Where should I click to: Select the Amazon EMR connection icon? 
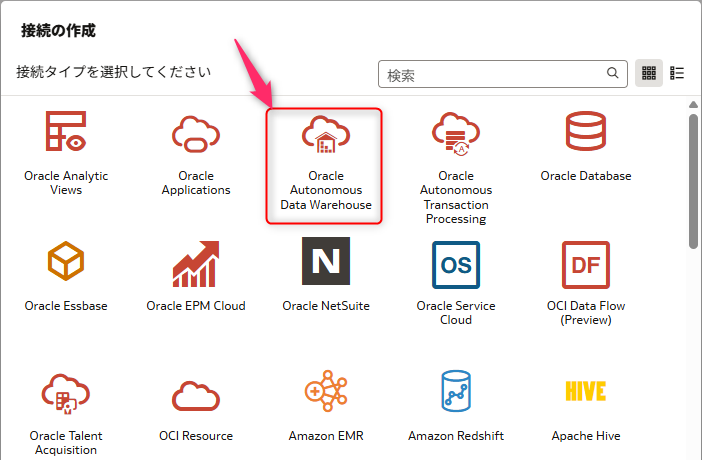click(x=325, y=391)
